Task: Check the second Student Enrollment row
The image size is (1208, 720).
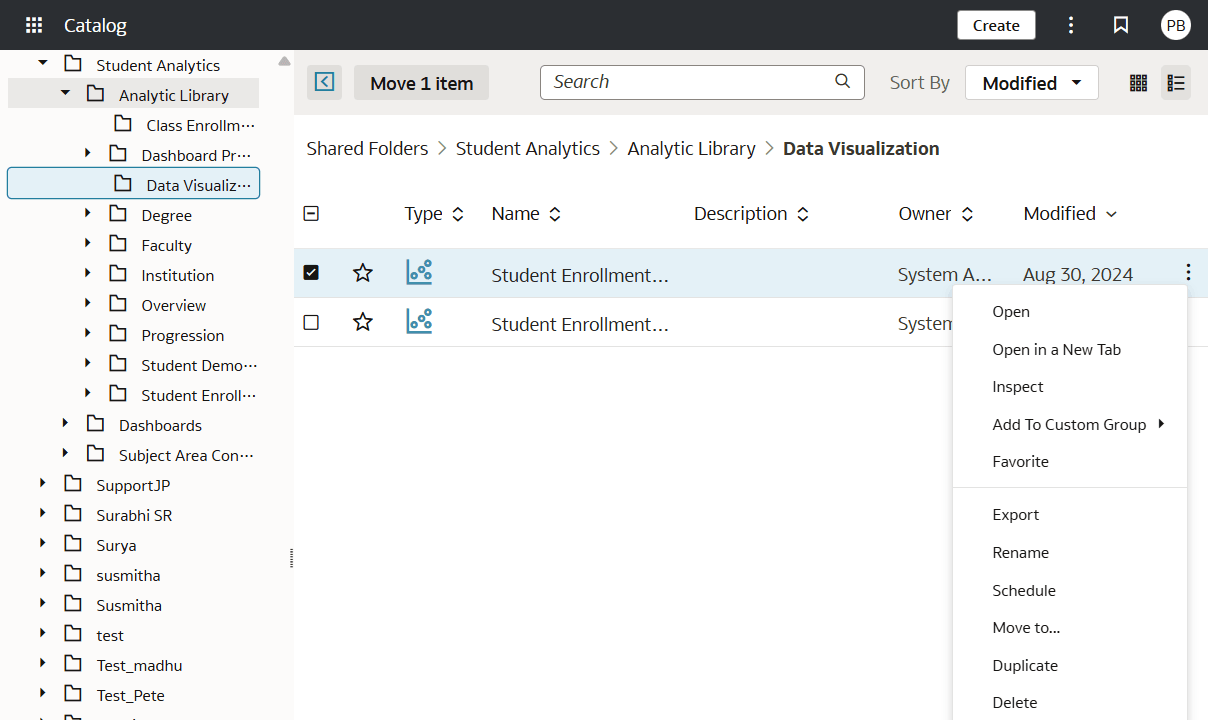Action: (x=311, y=323)
